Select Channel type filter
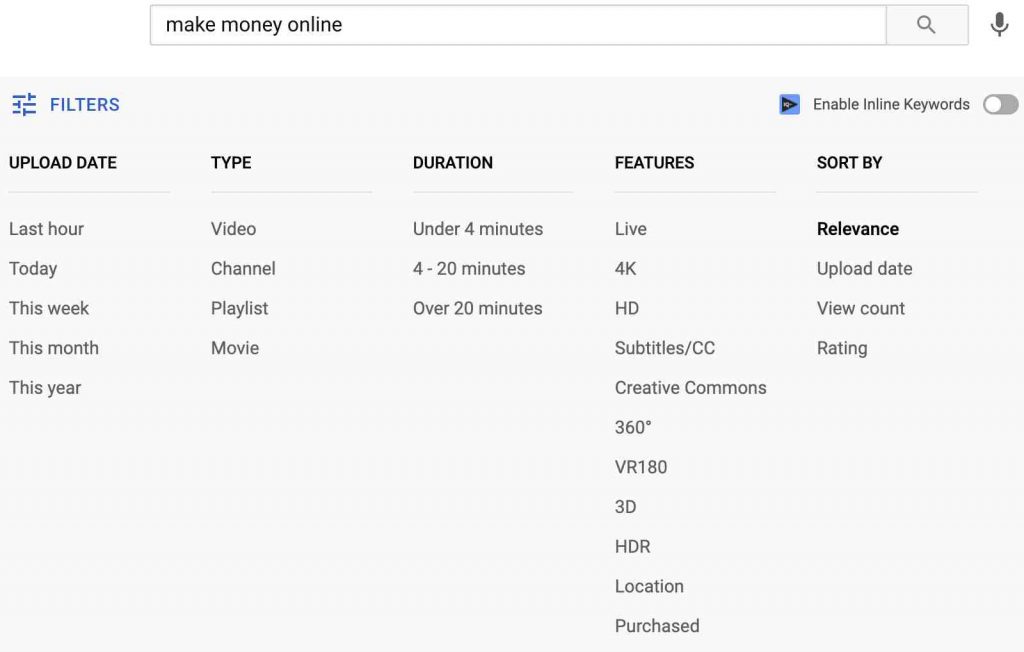1024x652 pixels. (x=244, y=269)
